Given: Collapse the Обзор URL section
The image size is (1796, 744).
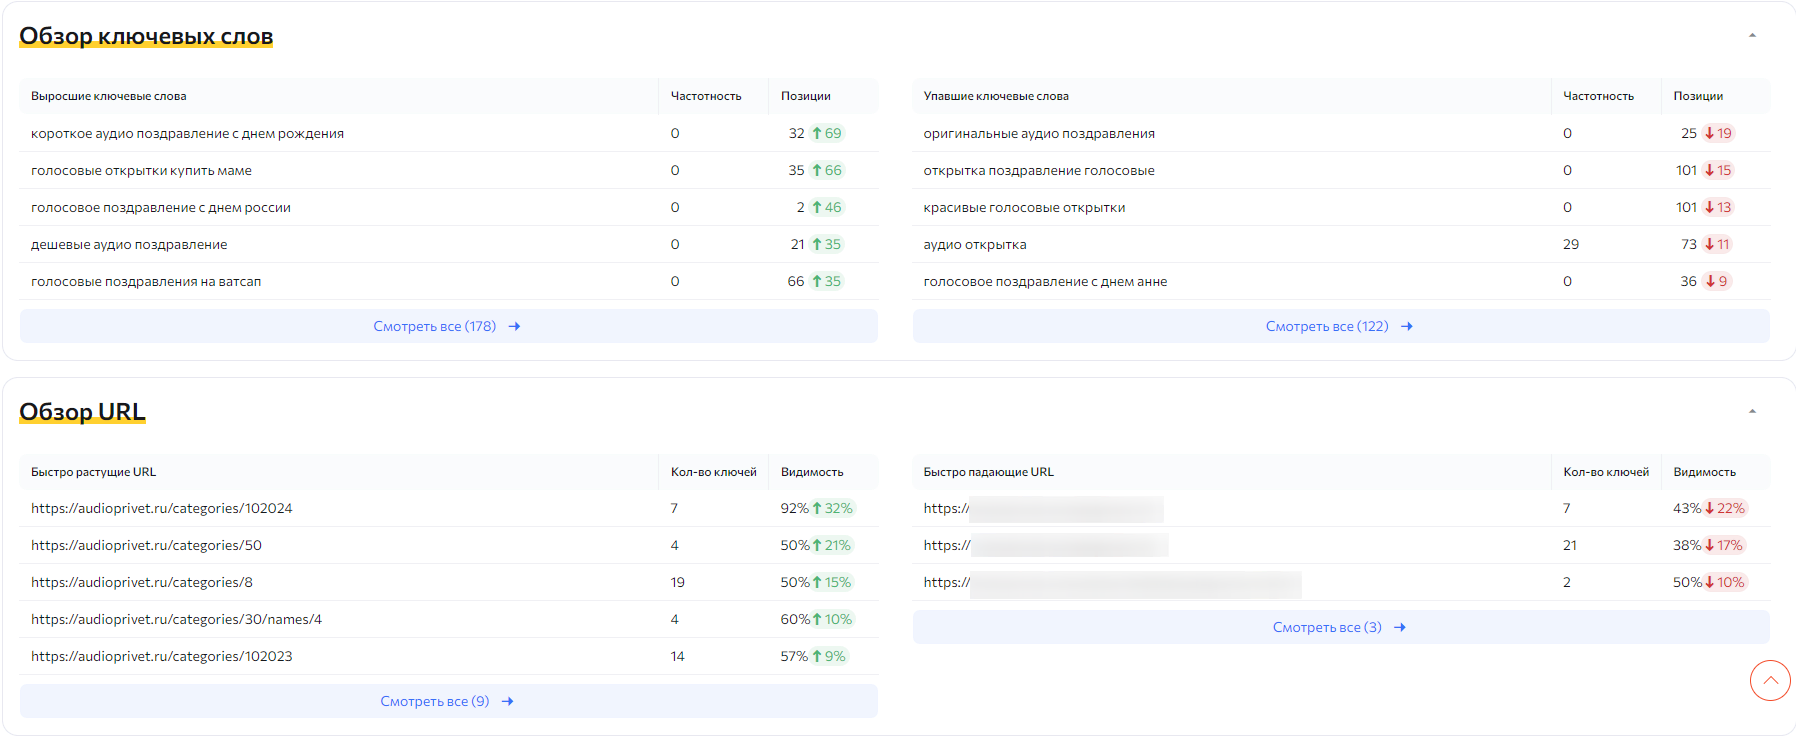Looking at the screenshot, I should [1752, 412].
